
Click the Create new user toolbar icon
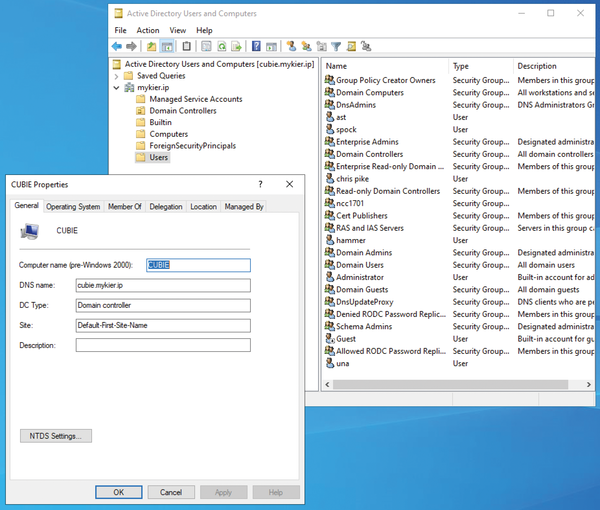coord(291,47)
